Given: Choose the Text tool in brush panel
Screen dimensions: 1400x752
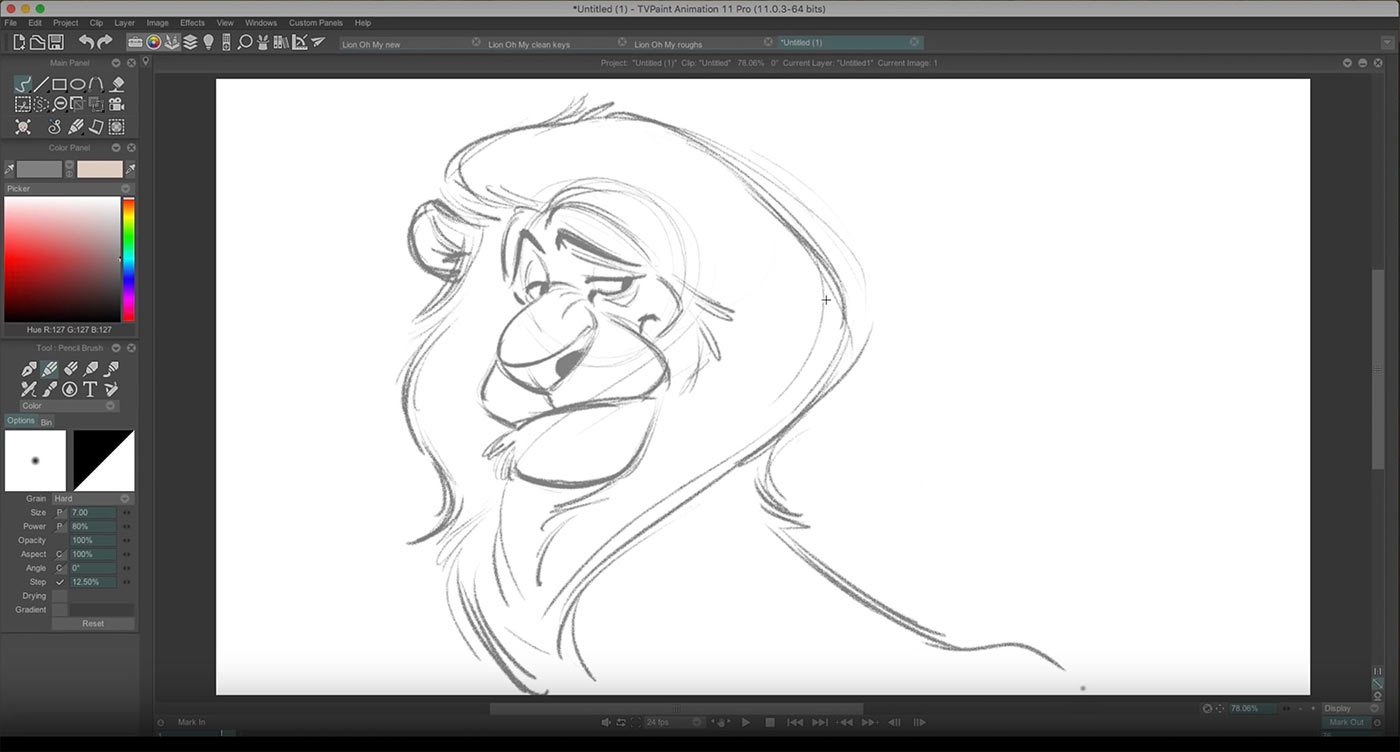Looking at the screenshot, I should (x=90, y=389).
